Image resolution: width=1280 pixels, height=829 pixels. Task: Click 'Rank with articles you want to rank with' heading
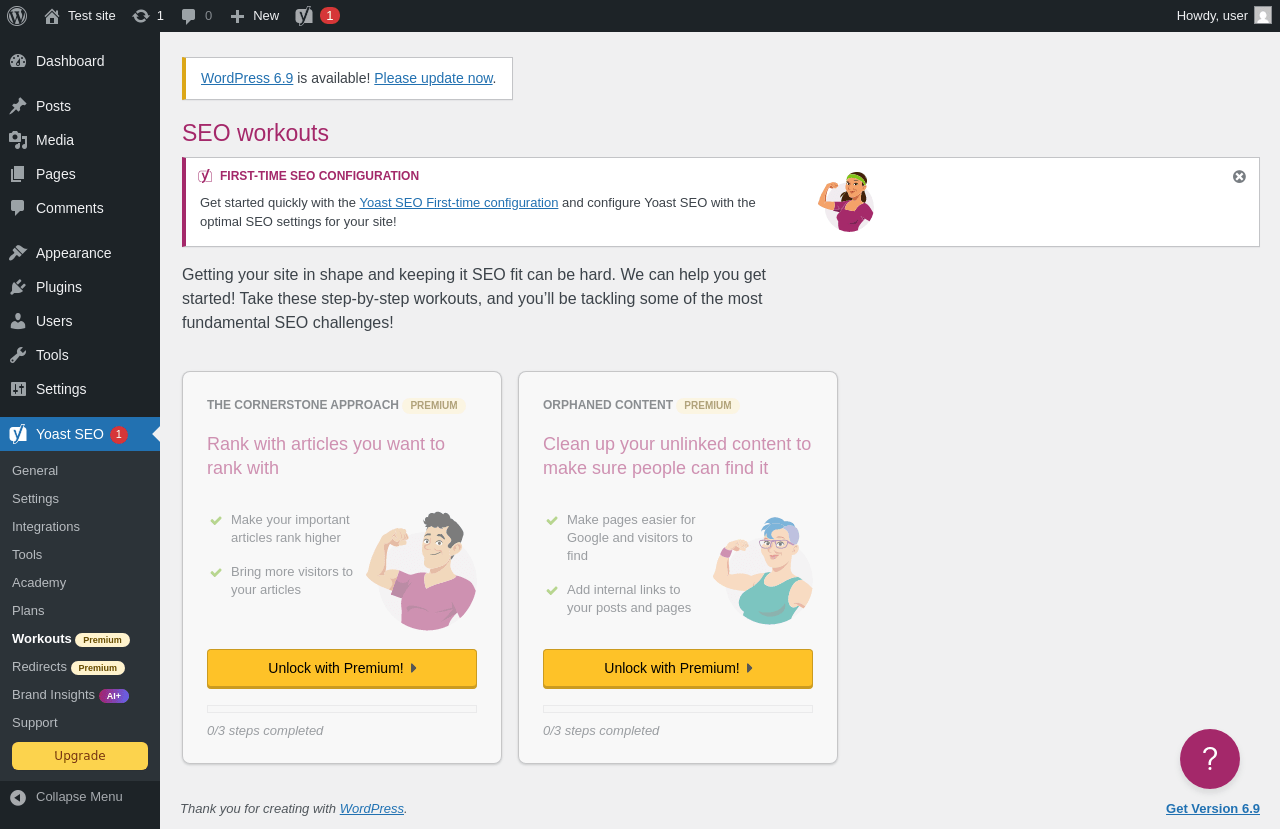(326, 456)
